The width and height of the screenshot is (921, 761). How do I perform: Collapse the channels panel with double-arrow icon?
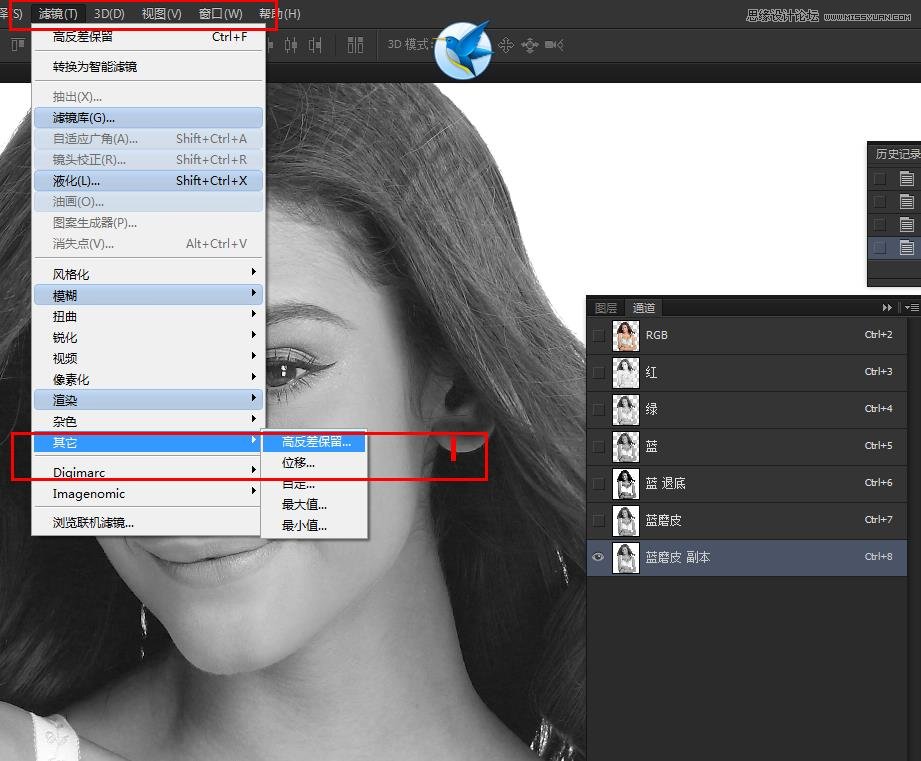point(887,308)
